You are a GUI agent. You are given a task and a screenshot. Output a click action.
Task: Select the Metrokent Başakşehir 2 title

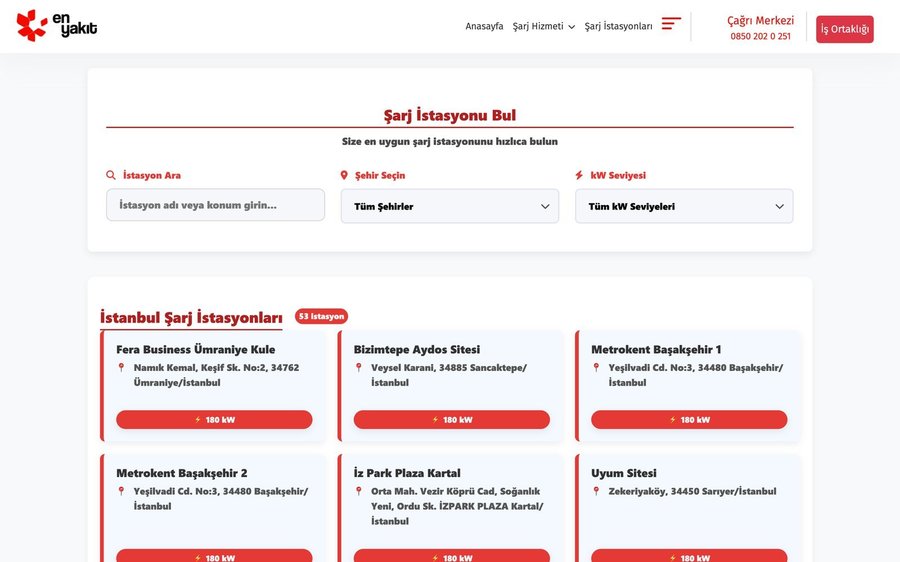coord(182,474)
